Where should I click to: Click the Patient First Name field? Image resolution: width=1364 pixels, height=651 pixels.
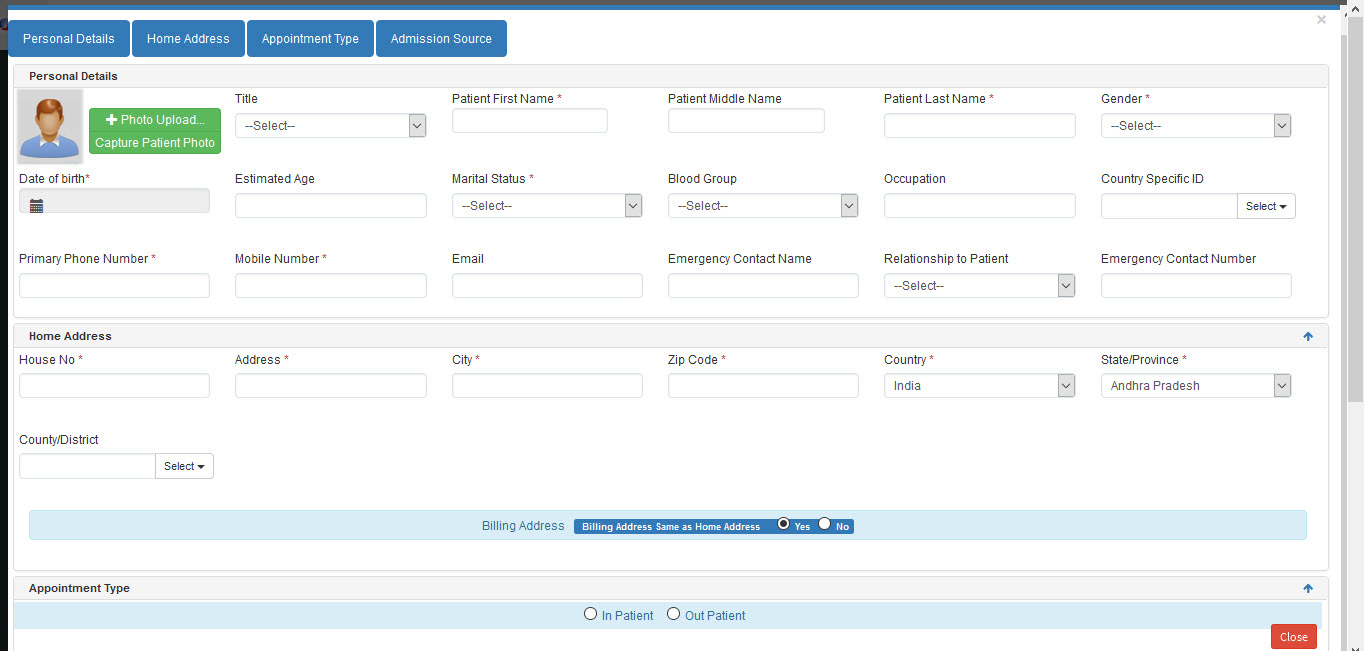pos(530,121)
